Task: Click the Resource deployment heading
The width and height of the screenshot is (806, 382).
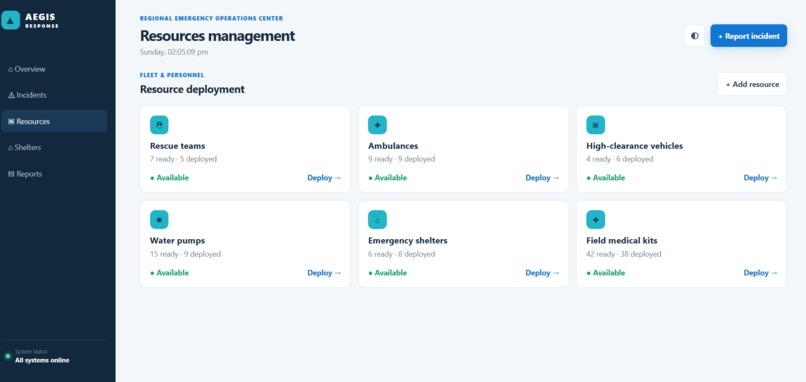Action: point(192,89)
